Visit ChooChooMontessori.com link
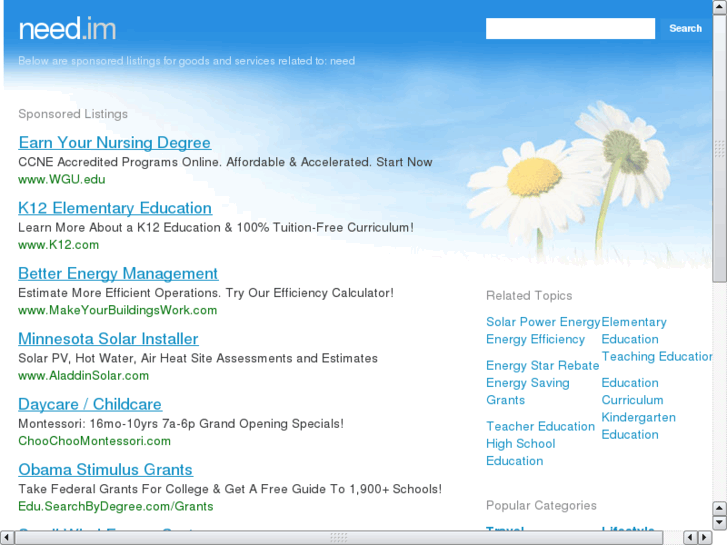 pyautogui.click(x=95, y=441)
